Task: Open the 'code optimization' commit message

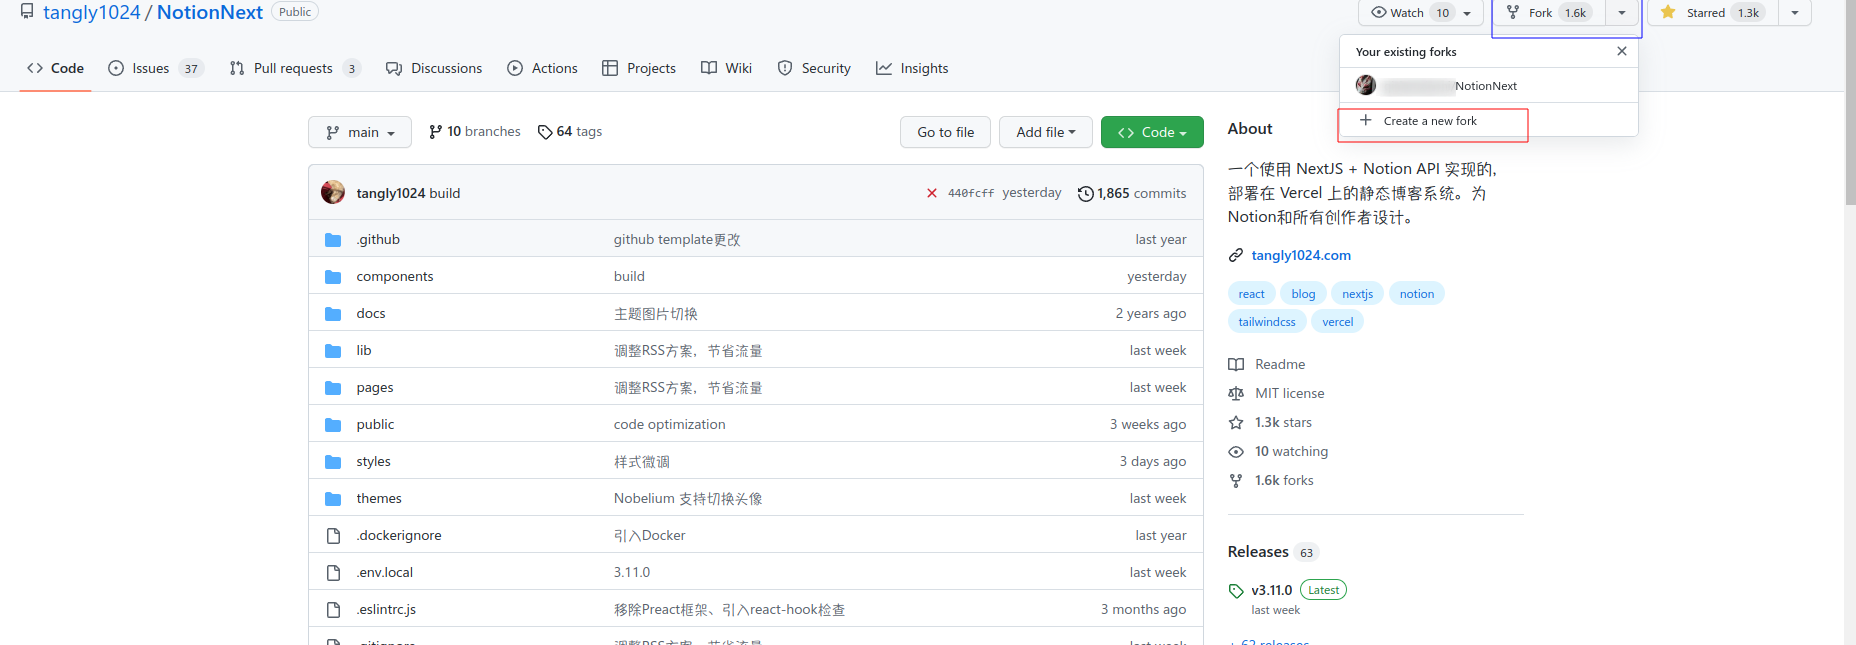Action: pyautogui.click(x=670, y=424)
